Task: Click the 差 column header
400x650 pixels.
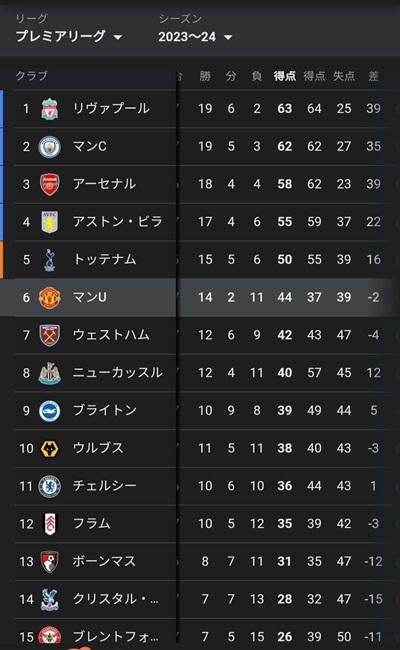Action: 373,76
